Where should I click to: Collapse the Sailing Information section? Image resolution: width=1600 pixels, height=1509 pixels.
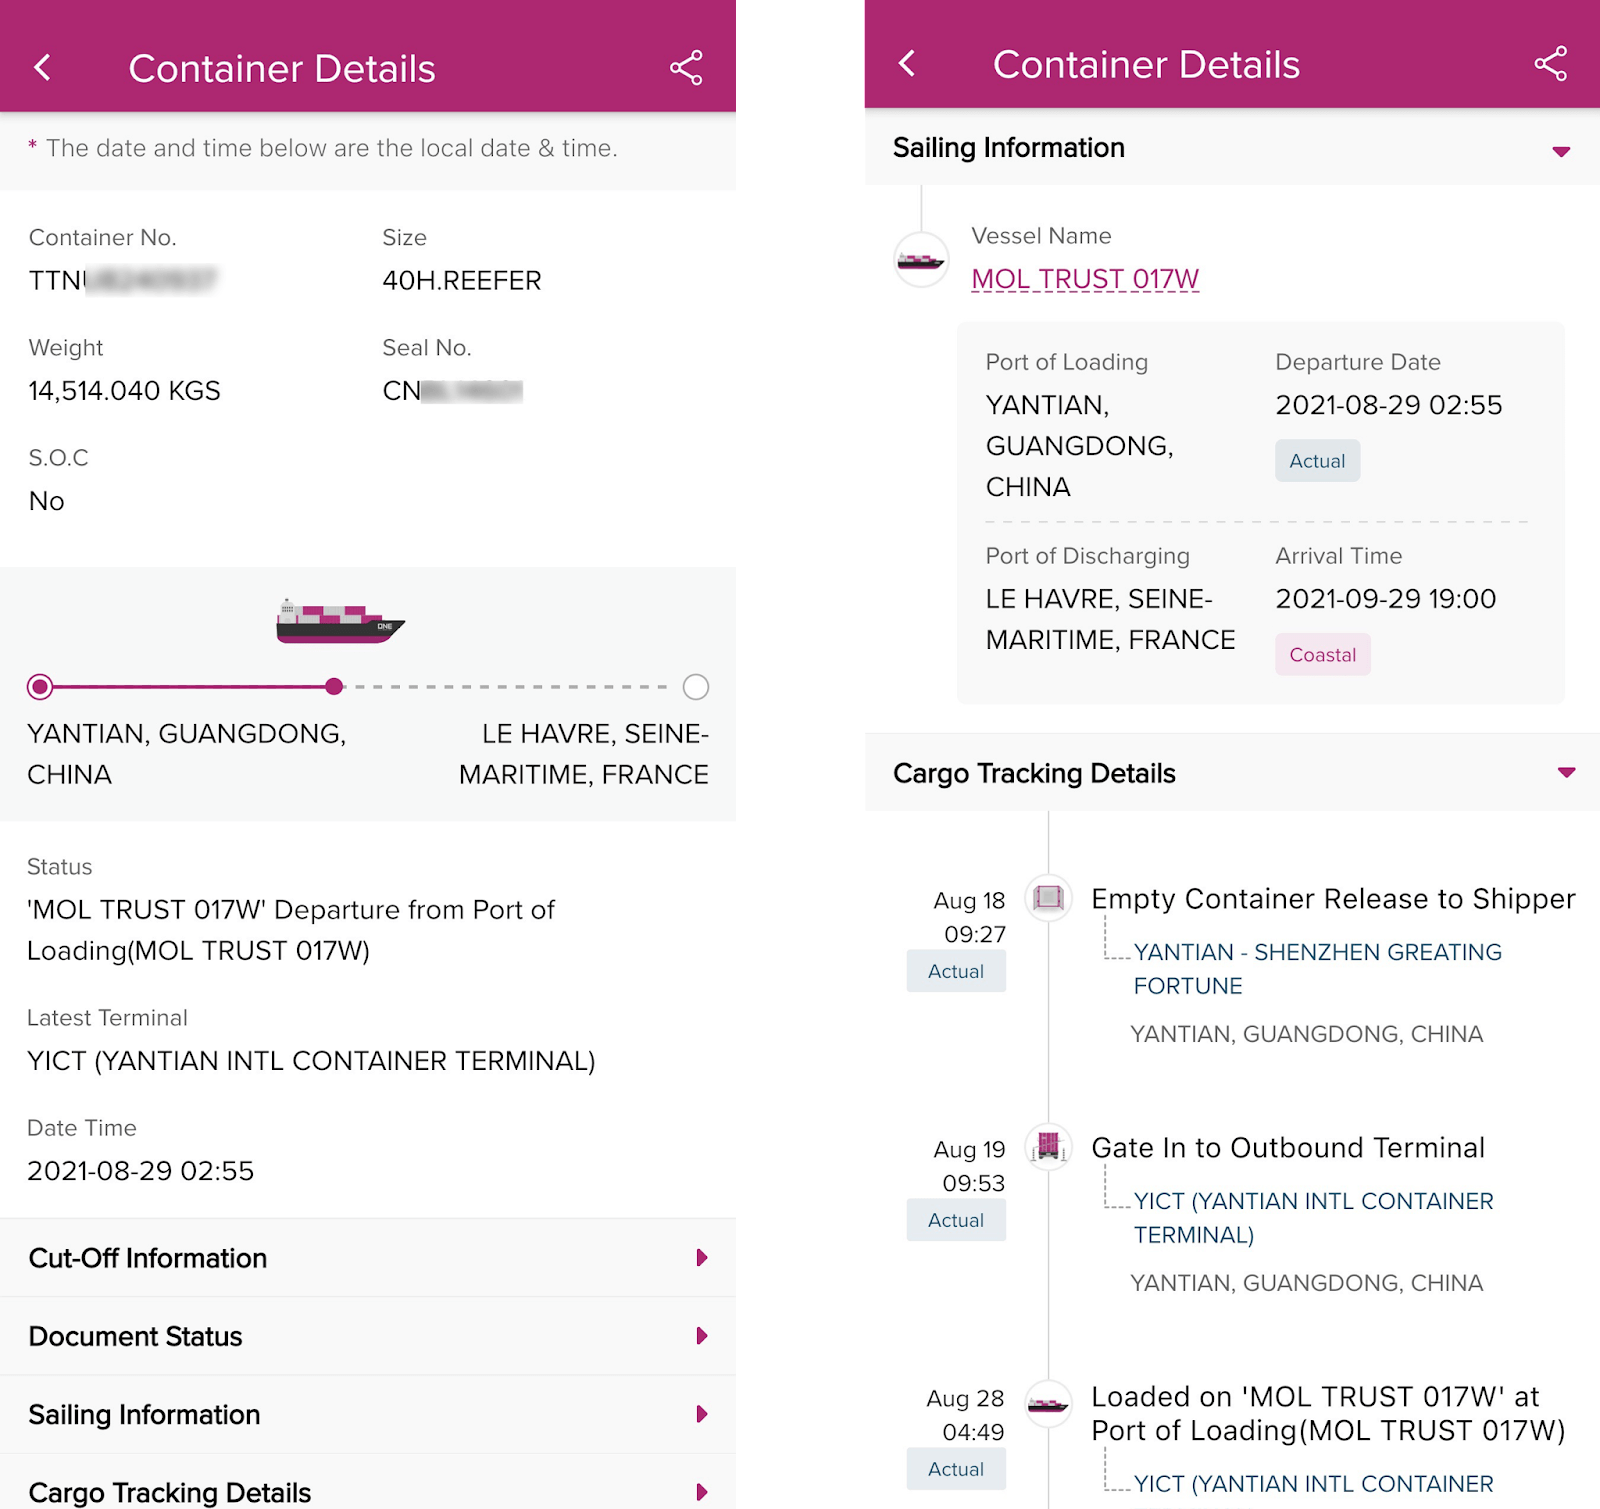pyautogui.click(x=1560, y=152)
